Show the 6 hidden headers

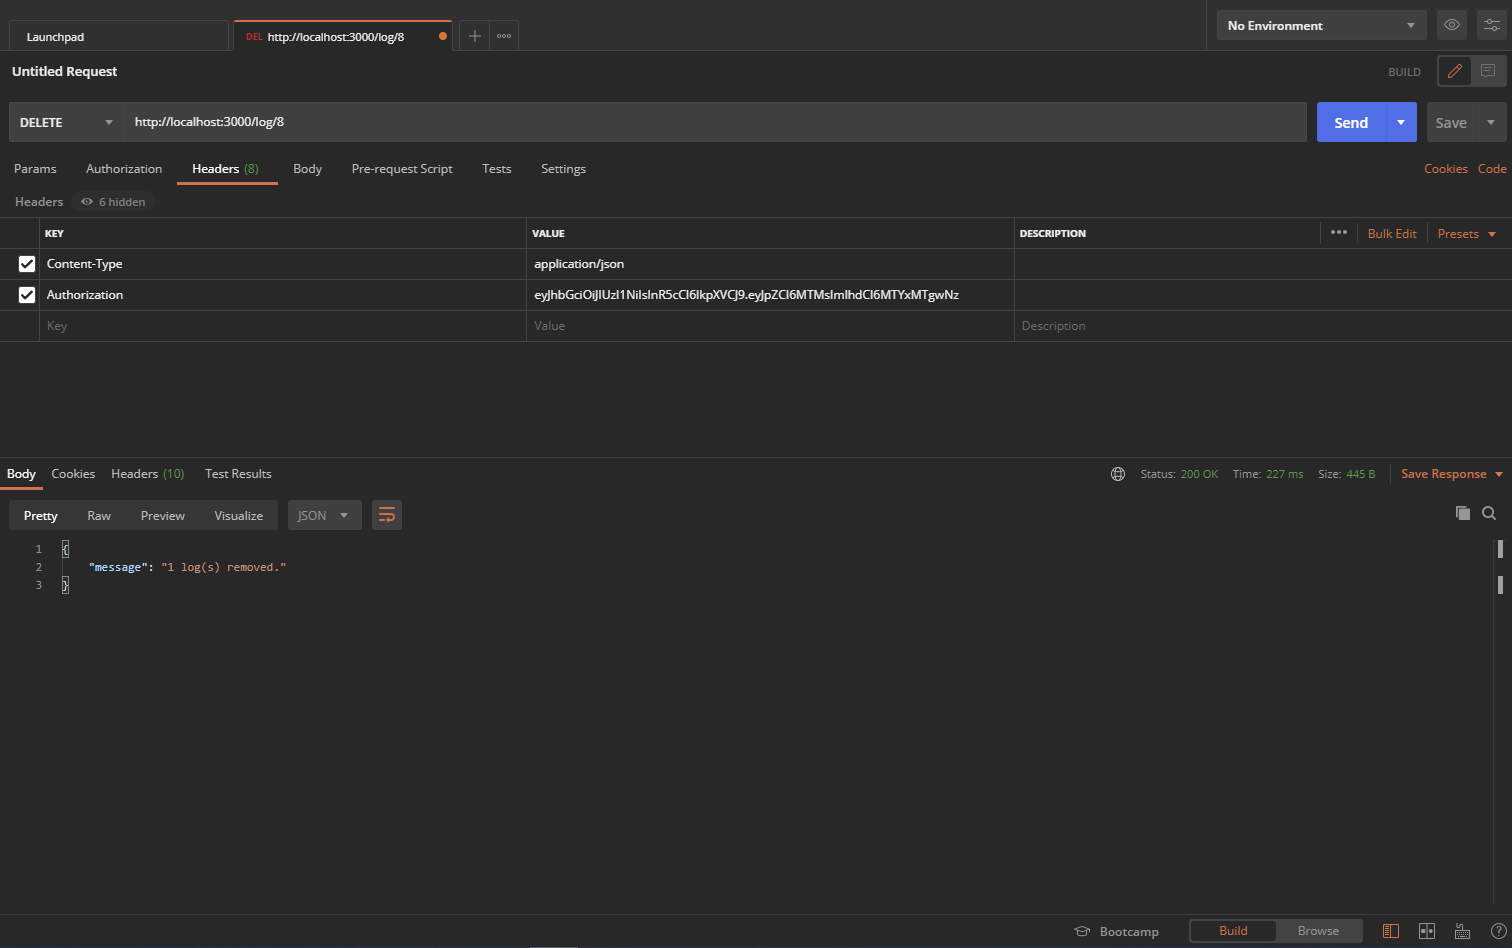(x=112, y=201)
